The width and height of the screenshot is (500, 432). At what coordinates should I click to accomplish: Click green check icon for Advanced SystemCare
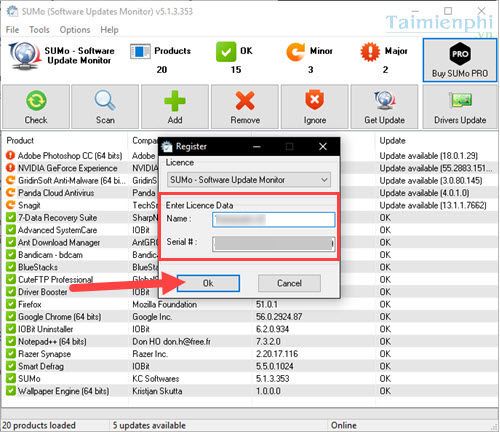11,230
